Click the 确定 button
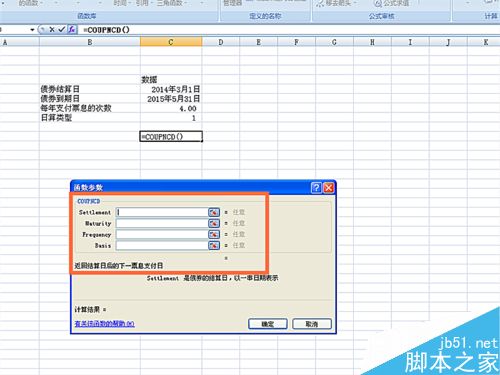The height and width of the screenshot is (375, 500). (x=267, y=324)
